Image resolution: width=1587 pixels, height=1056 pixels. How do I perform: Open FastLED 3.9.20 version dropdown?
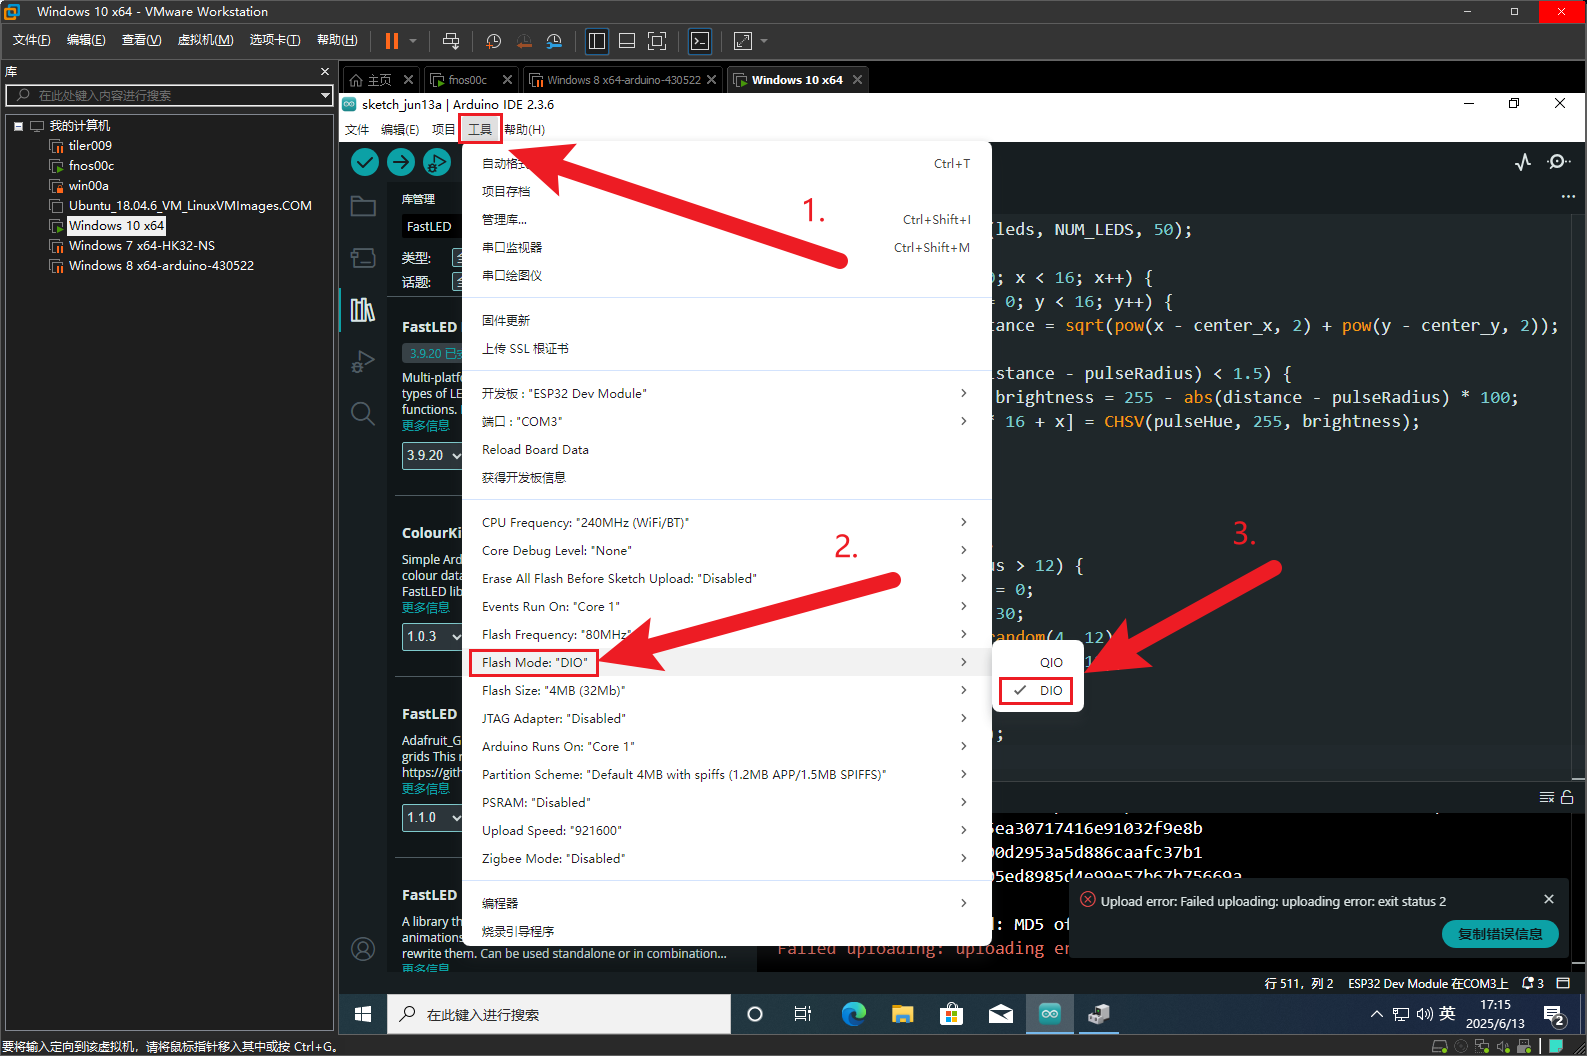pyautogui.click(x=433, y=455)
